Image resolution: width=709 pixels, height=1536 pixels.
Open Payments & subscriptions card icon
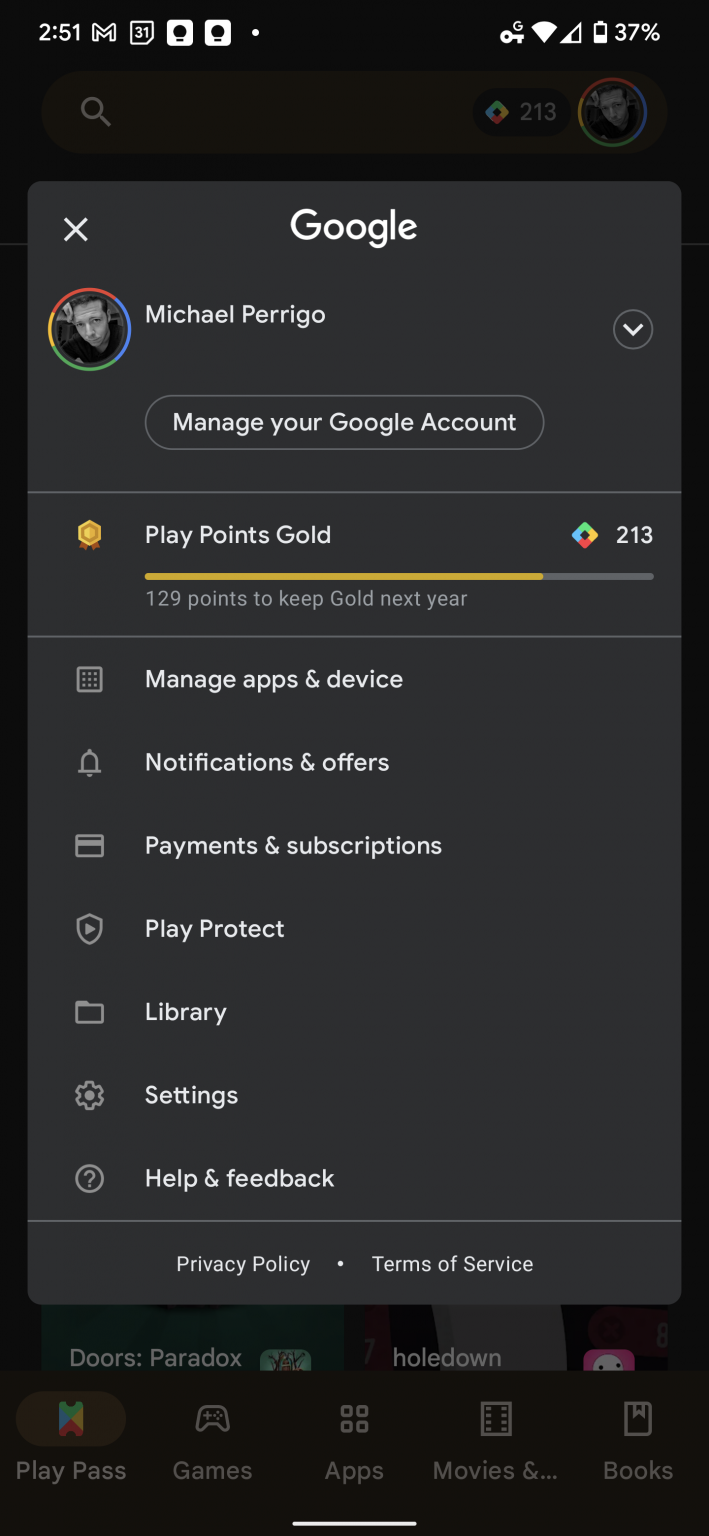coord(89,845)
